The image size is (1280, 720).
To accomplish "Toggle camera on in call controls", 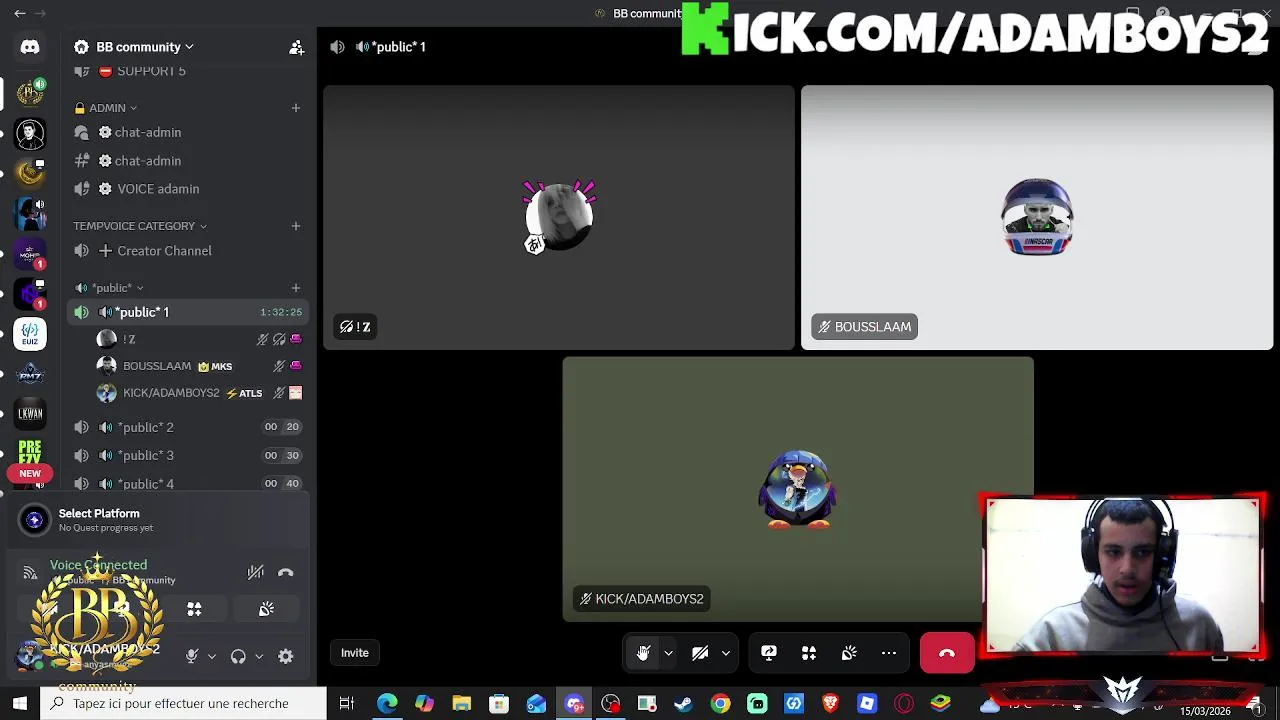I will (x=700, y=653).
